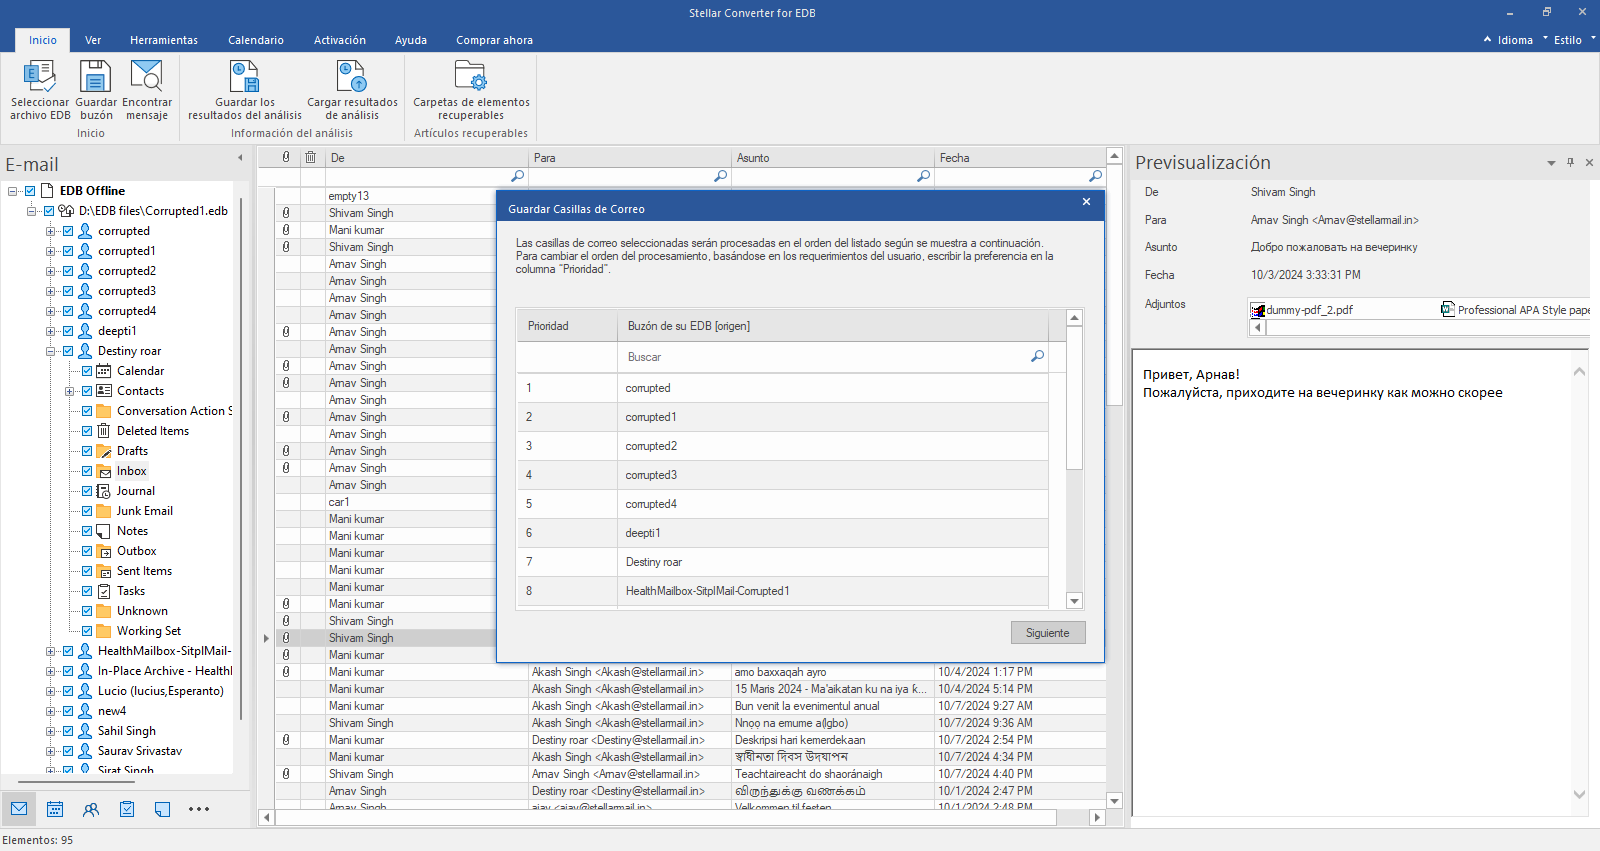This screenshot has height=851, width=1600.
Task: Click message list horizontal scroll right arrow
Action: 1097,817
